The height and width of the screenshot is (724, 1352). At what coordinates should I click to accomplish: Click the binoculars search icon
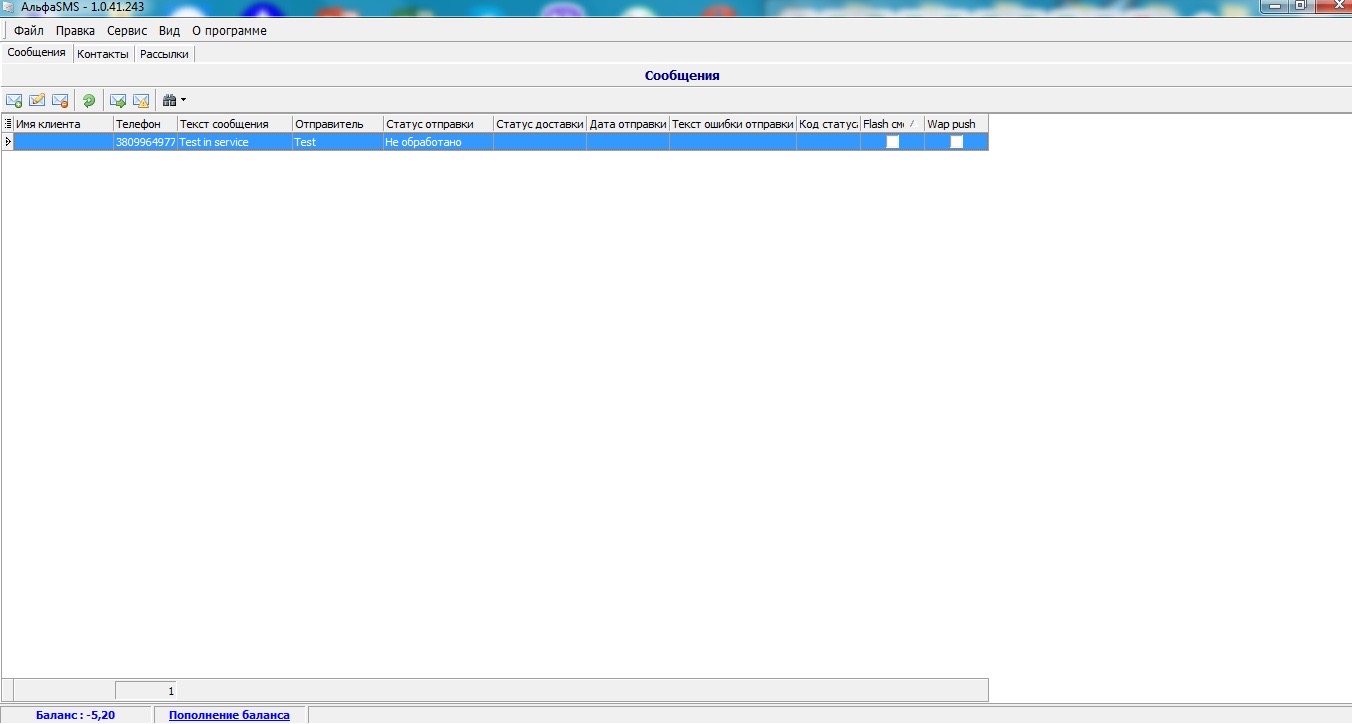coord(169,100)
